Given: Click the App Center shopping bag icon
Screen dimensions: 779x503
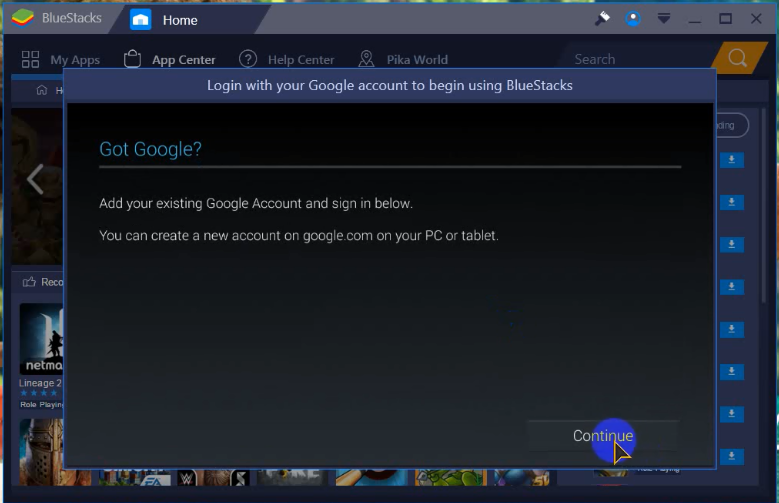Looking at the screenshot, I should coord(132,59).
